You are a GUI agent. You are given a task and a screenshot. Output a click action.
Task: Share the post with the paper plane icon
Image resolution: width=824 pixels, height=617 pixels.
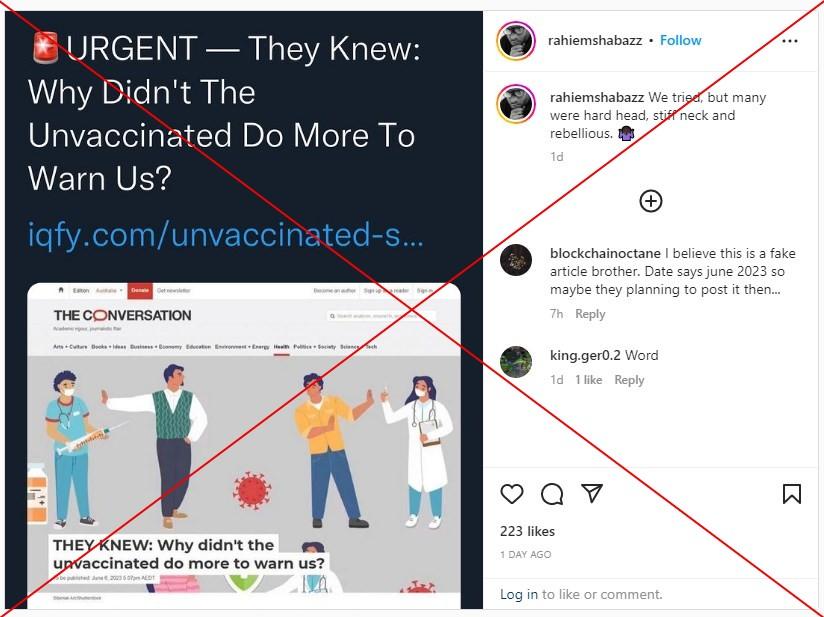[592, 493]
